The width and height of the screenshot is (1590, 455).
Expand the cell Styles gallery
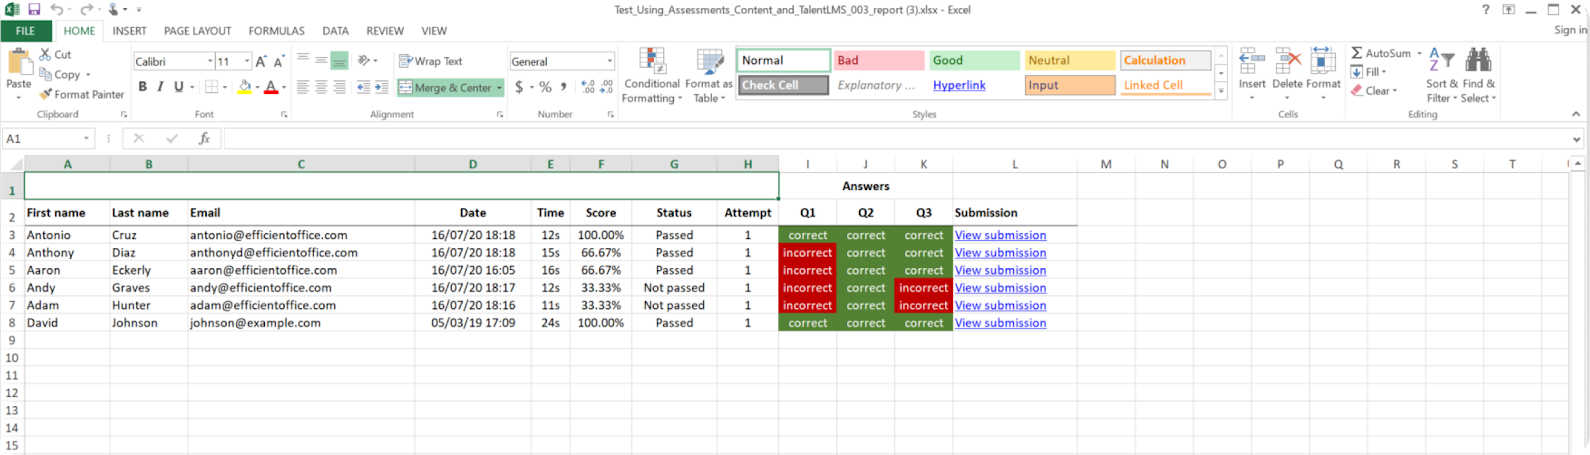click(x=1221, y=91)
